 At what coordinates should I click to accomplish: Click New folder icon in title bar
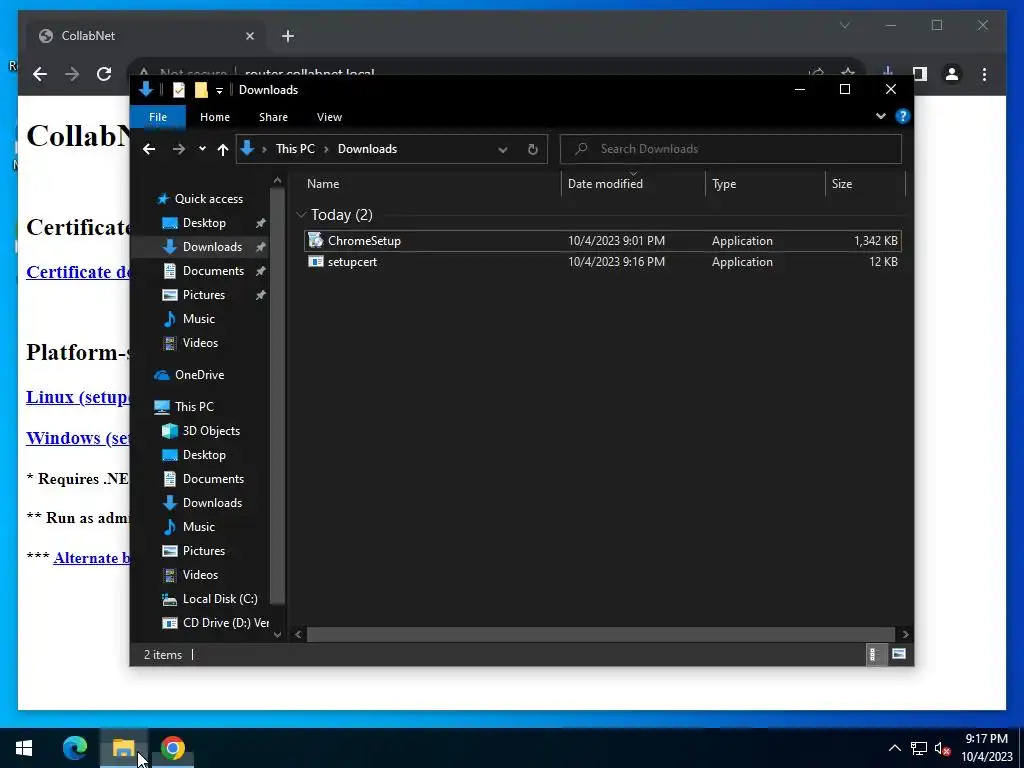click(201, 90)
